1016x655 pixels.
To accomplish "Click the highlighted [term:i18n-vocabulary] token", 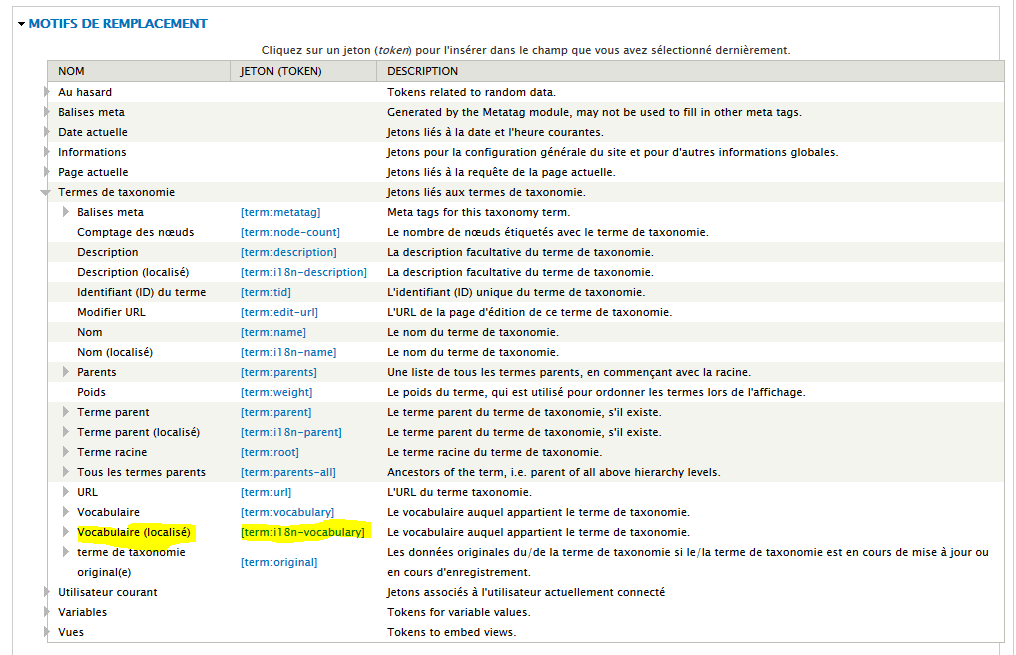I will (303, 532).
